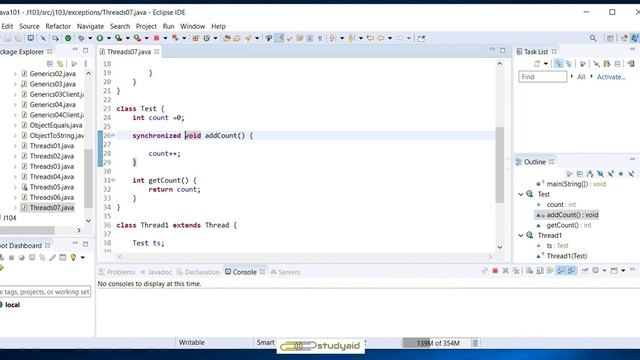
Task: Click Collapse All in Task List toolbar
Action: [618, 64]
